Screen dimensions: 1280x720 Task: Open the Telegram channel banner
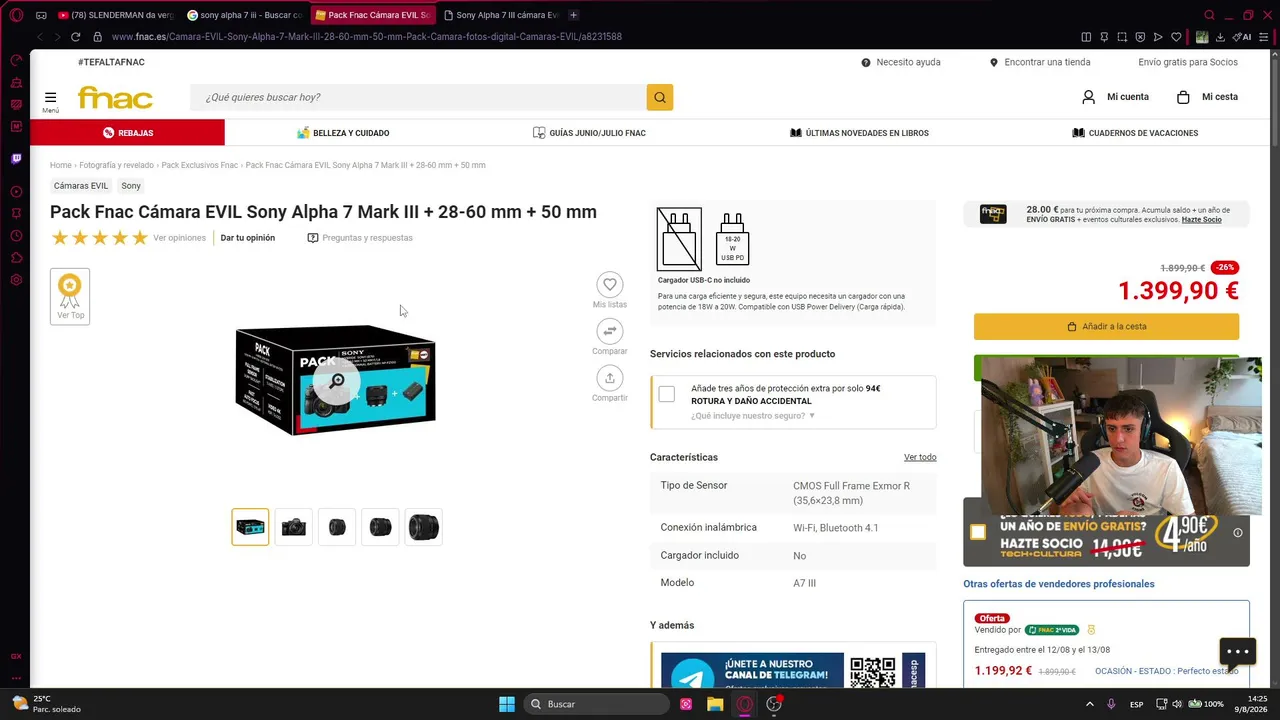pos(792,670)
